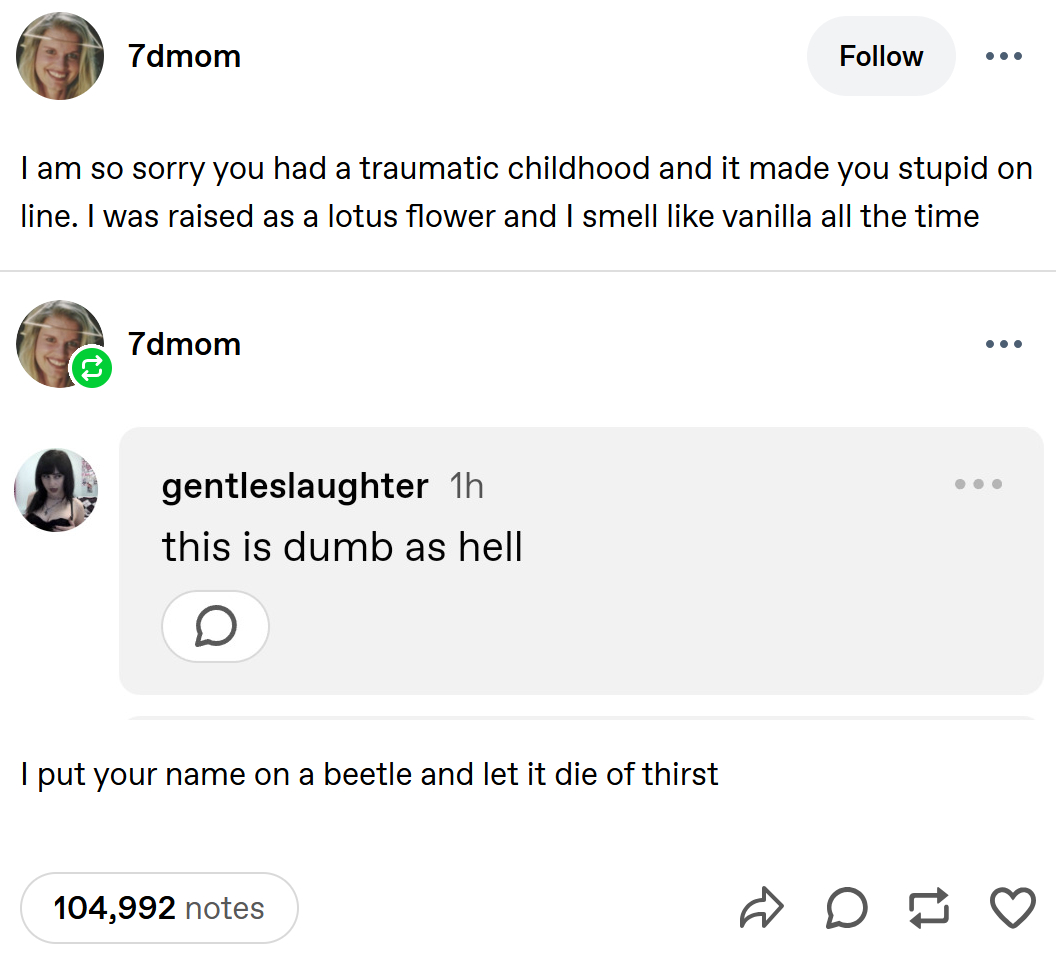The width and height of the screenshot is (1056, 965).
Task: Click the beetle reply text
Action: pos(369,774)
